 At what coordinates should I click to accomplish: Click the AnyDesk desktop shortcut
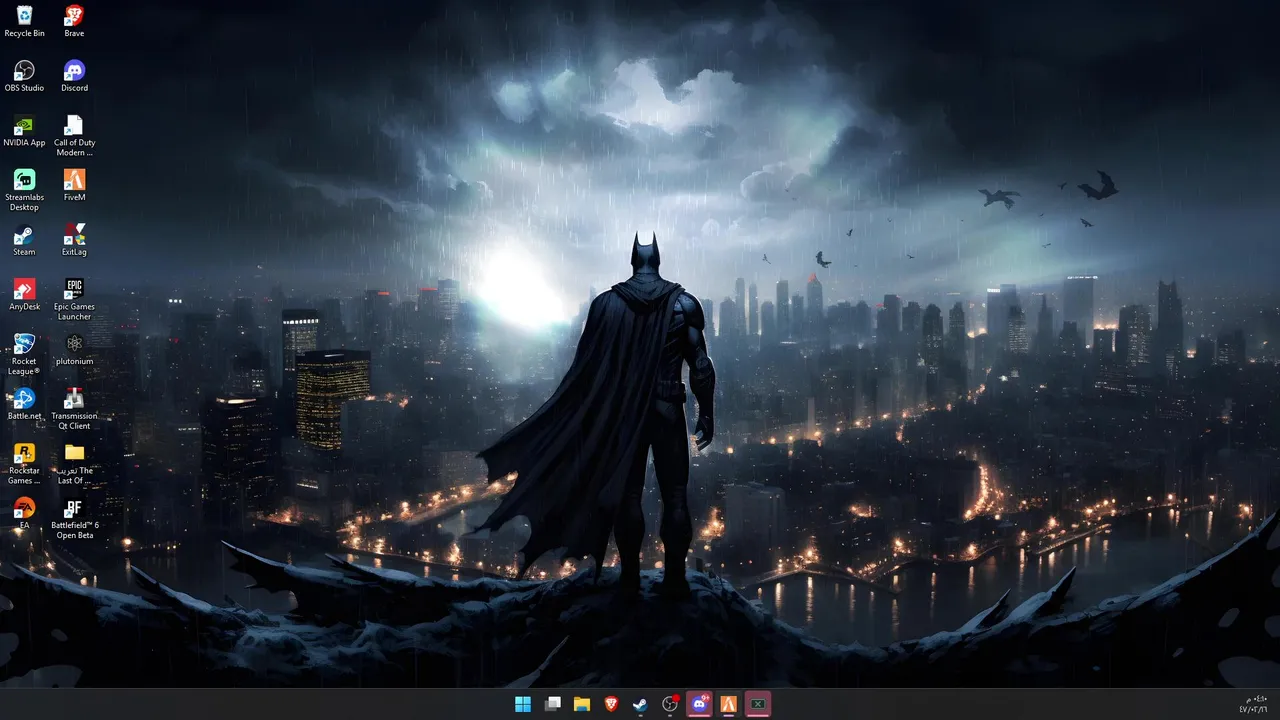pos(24,295)
